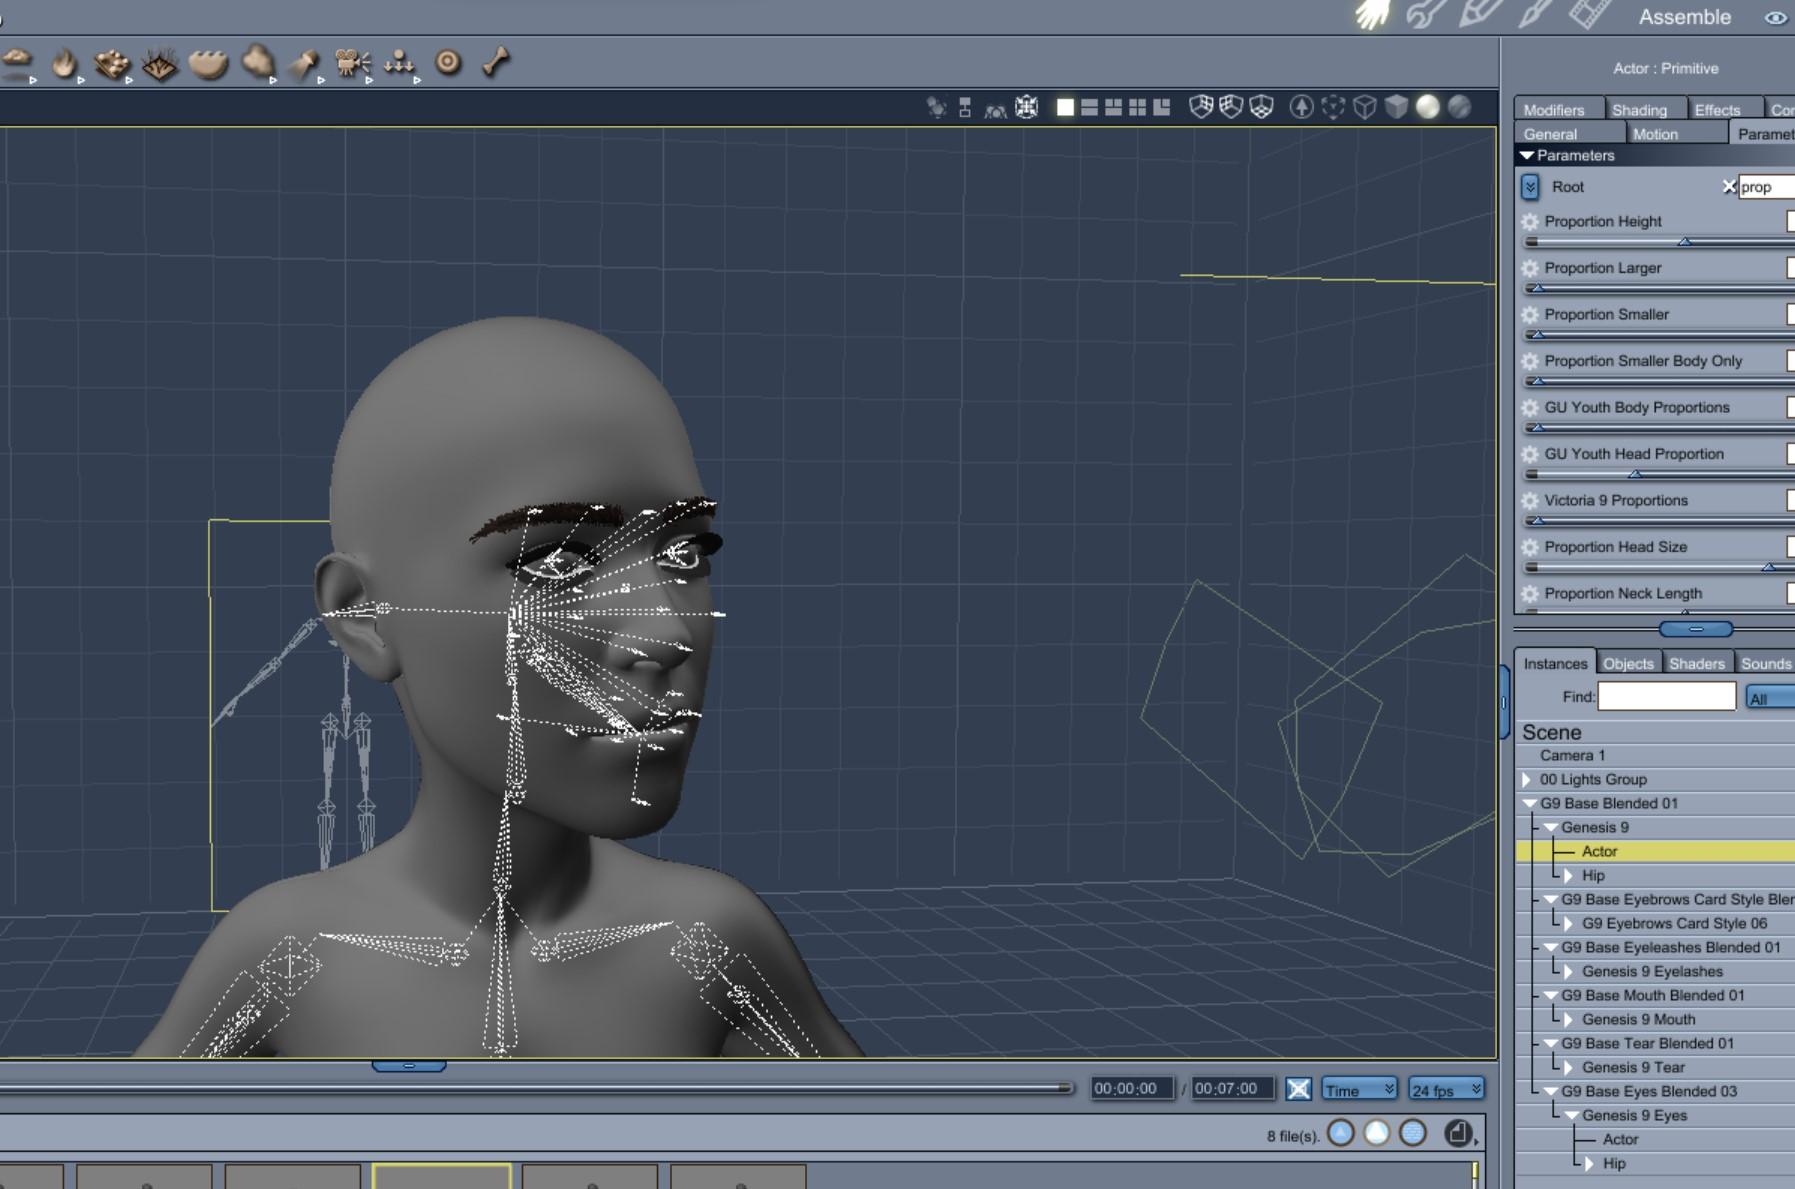Adjust the Proportion Head Size slider handle

(1769, 567)
